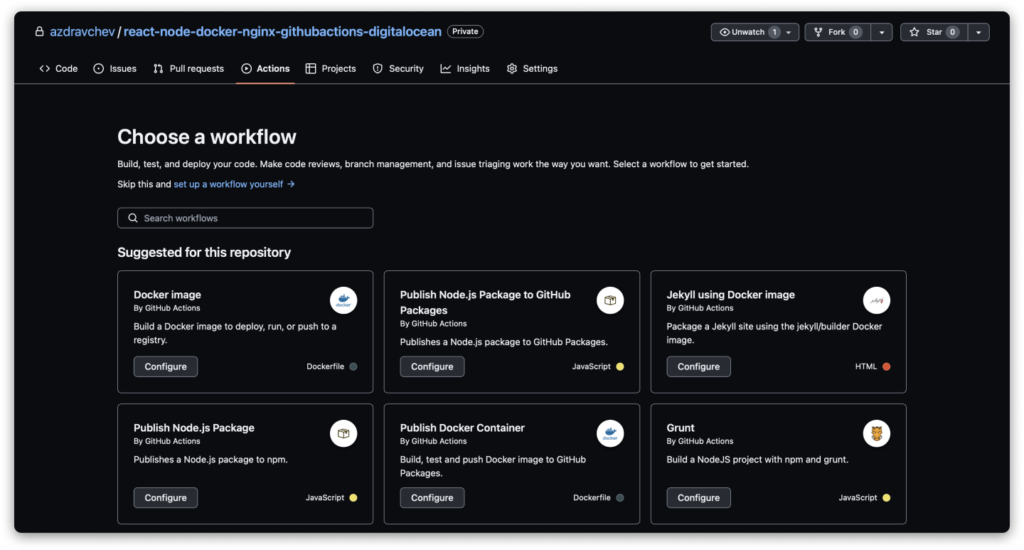Click the star icon on the Star button
Screen dimensions: 1024x550
click(914, 32)
